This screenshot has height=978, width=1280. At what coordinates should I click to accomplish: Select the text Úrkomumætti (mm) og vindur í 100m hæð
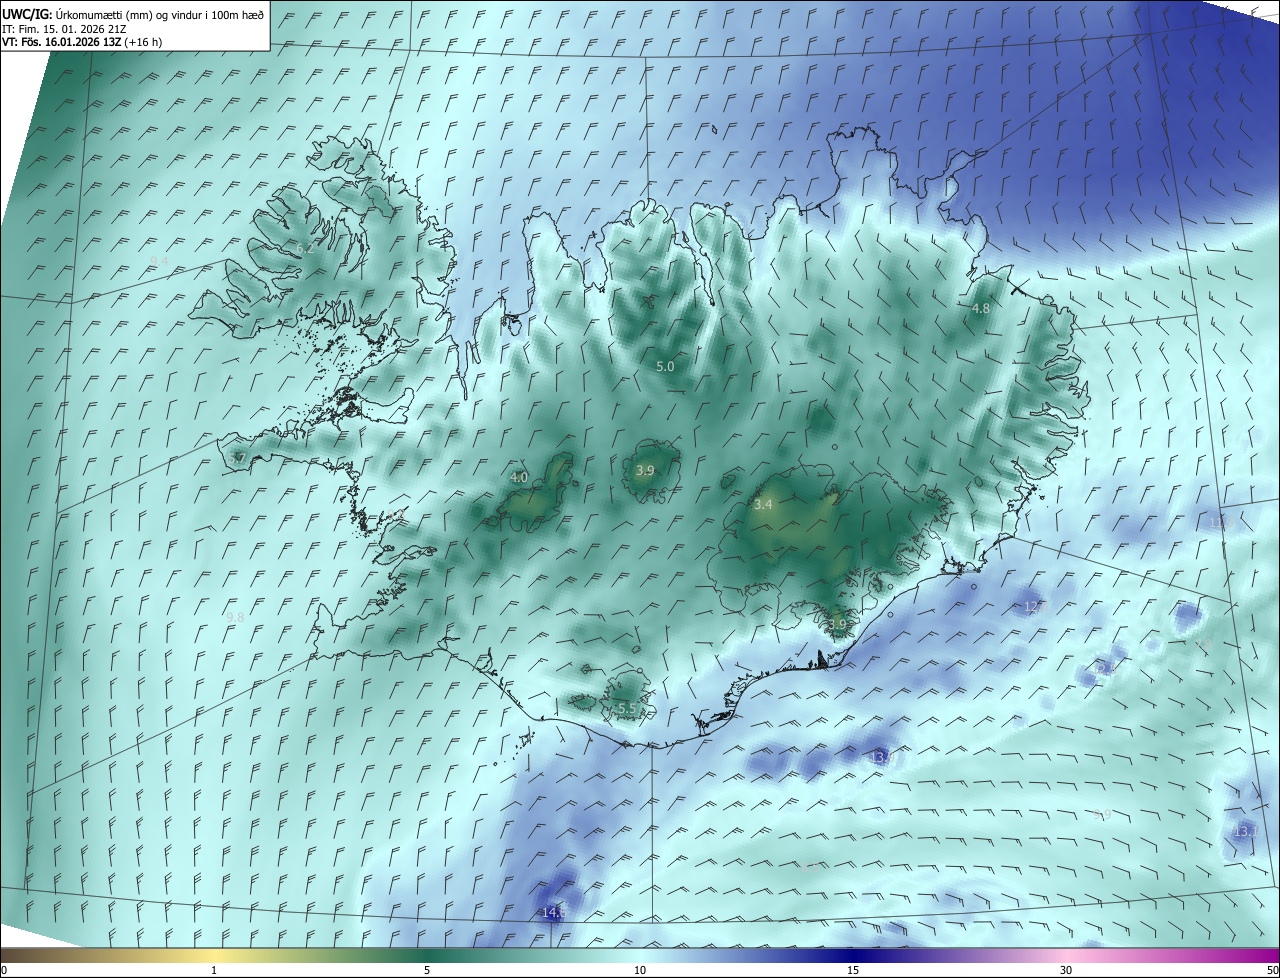point(160,14)
